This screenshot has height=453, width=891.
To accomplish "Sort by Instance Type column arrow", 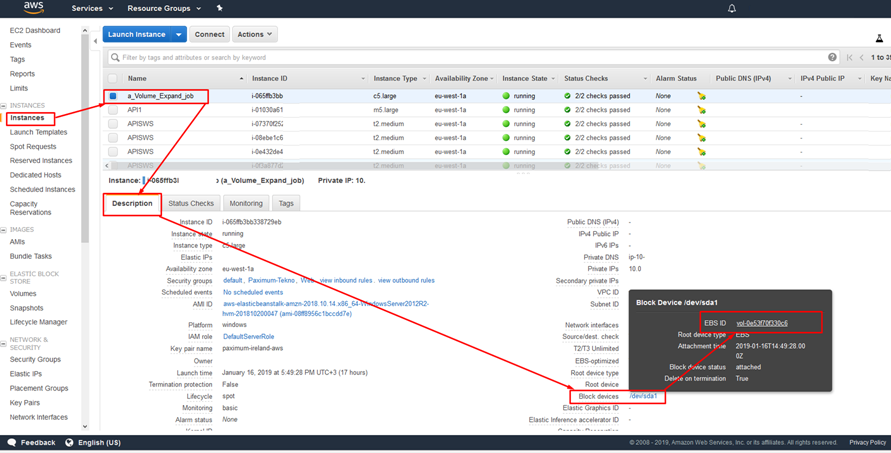I will (424, 78).
